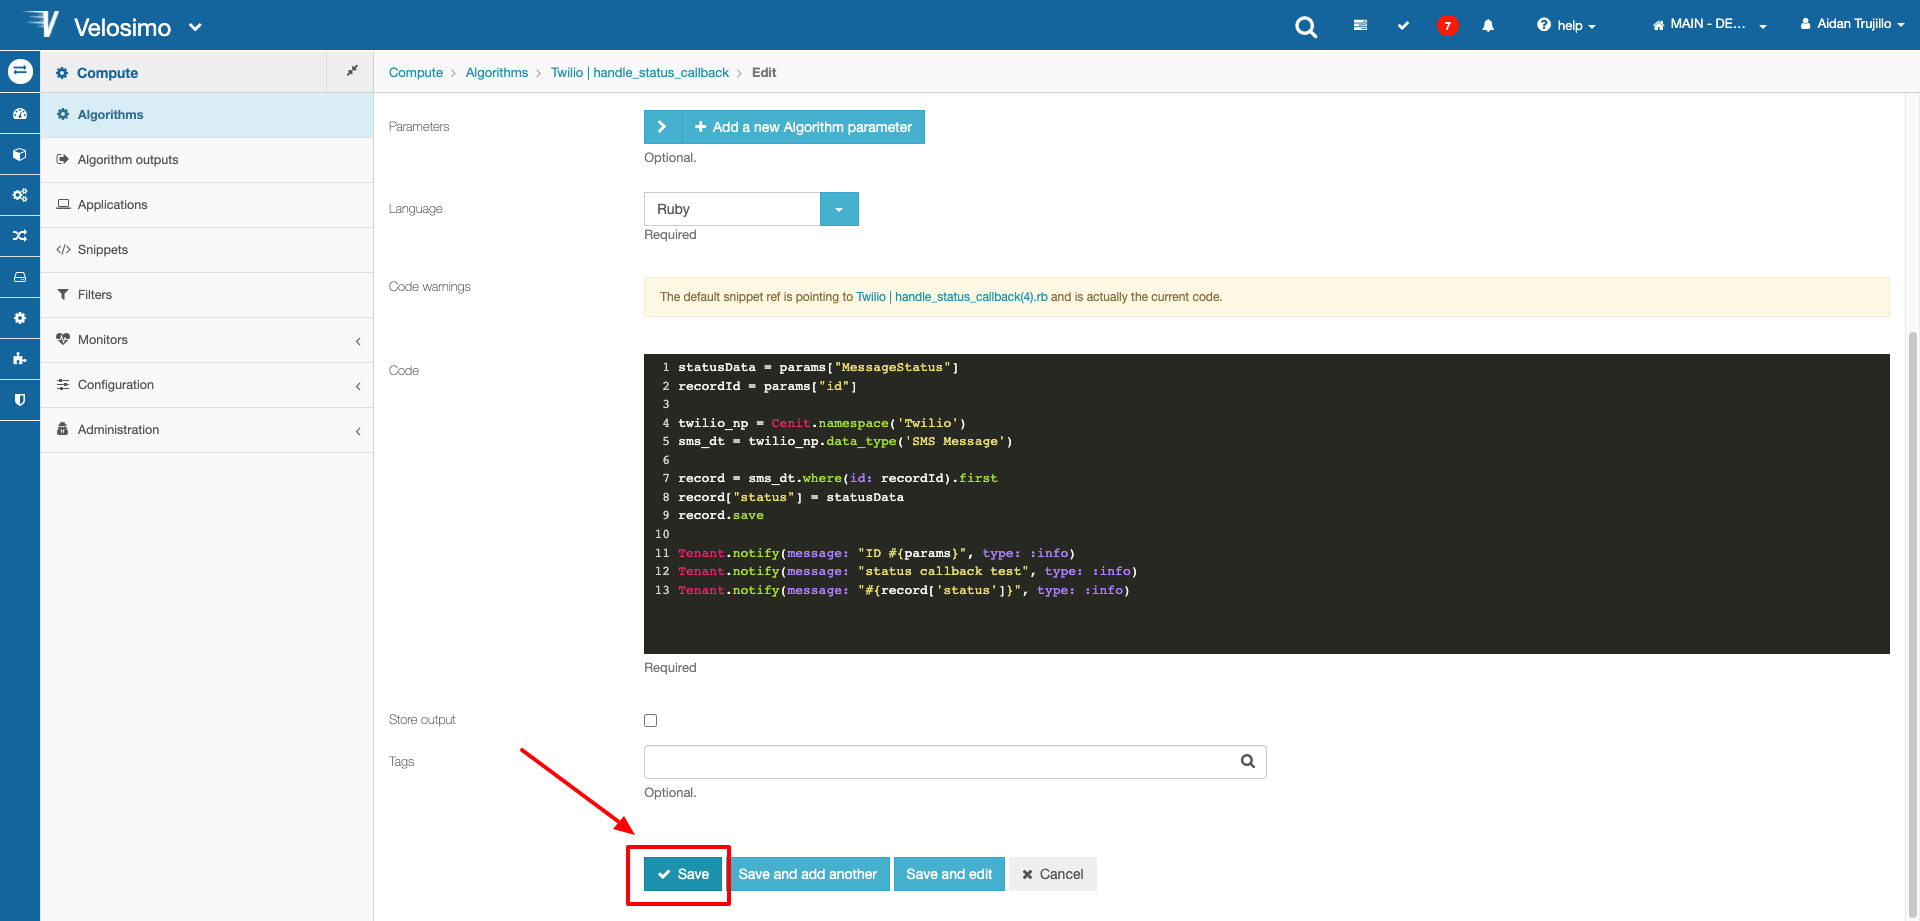Image resolution: width=1920 pixels, height=921 pixels.
Task: Open Algorithm outputs in sidebar
Action: pyautogui.click(x=207, y=160)
